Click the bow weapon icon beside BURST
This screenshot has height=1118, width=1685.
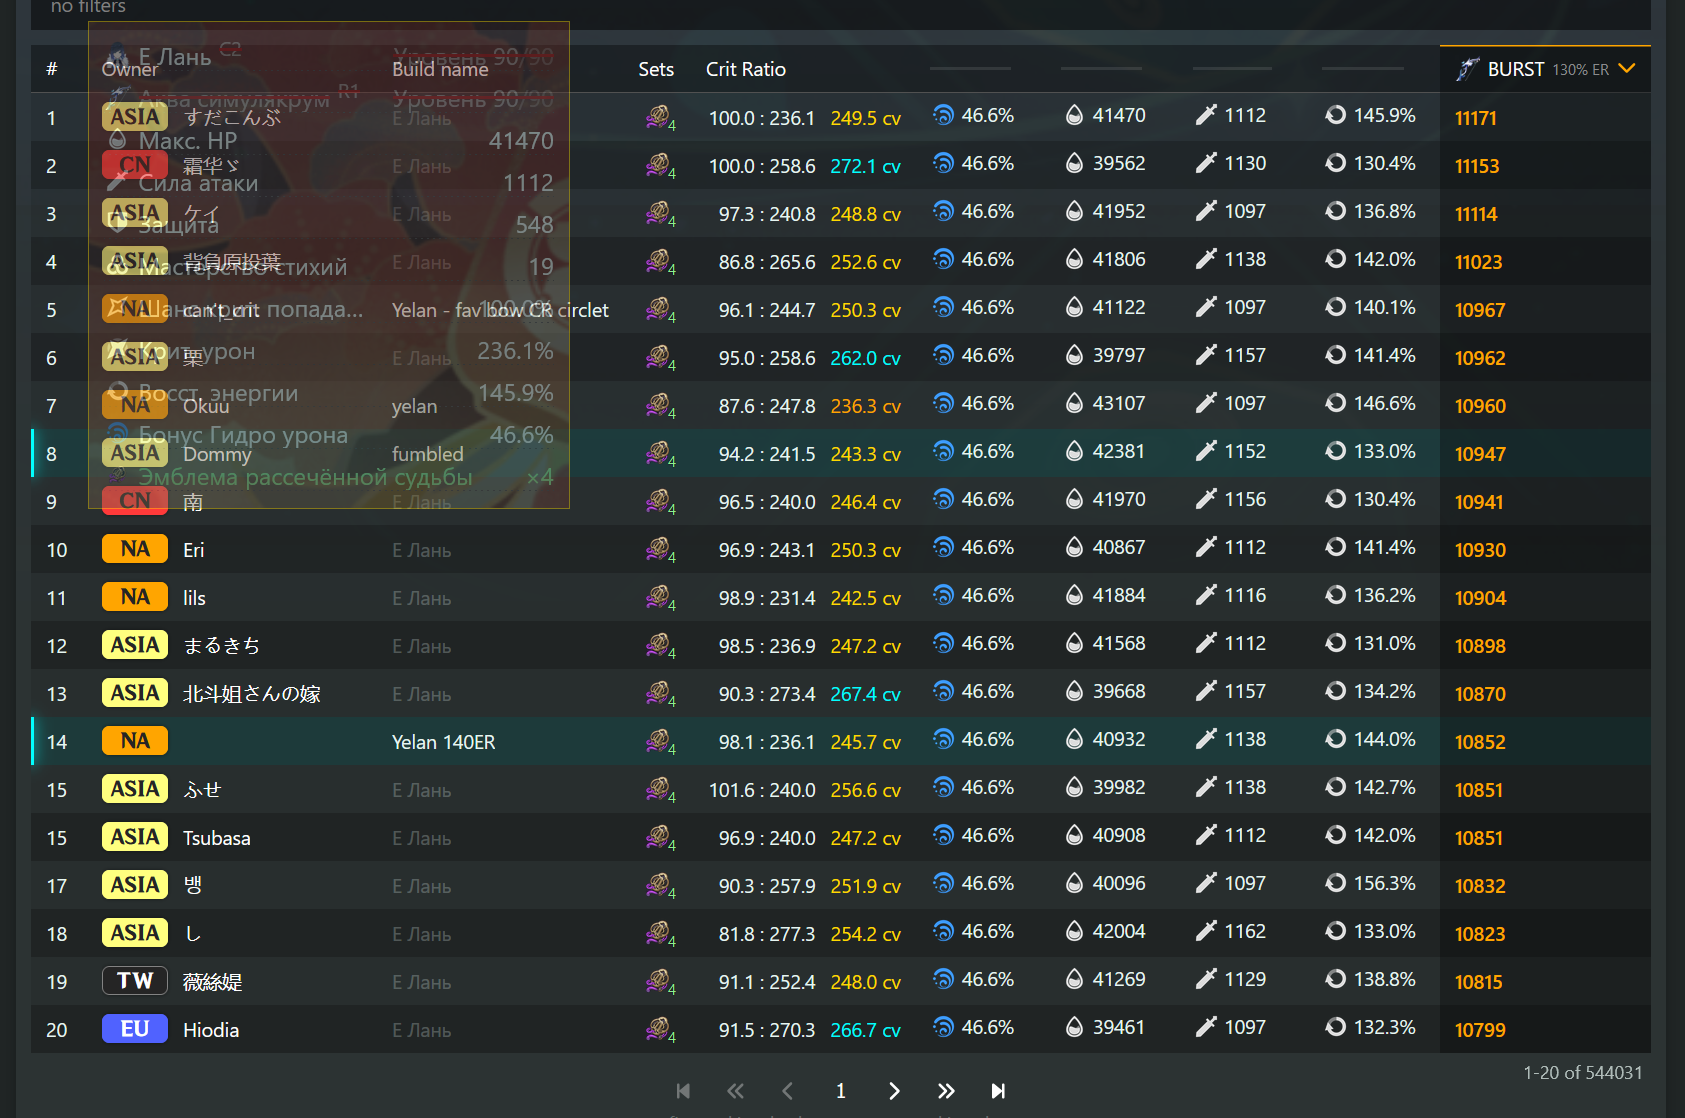point(1467,69)
